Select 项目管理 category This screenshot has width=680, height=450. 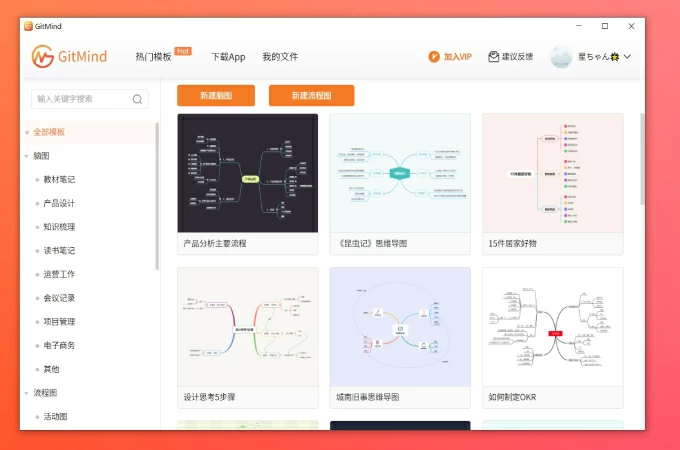pyautogui.click(x=59, y=322)
